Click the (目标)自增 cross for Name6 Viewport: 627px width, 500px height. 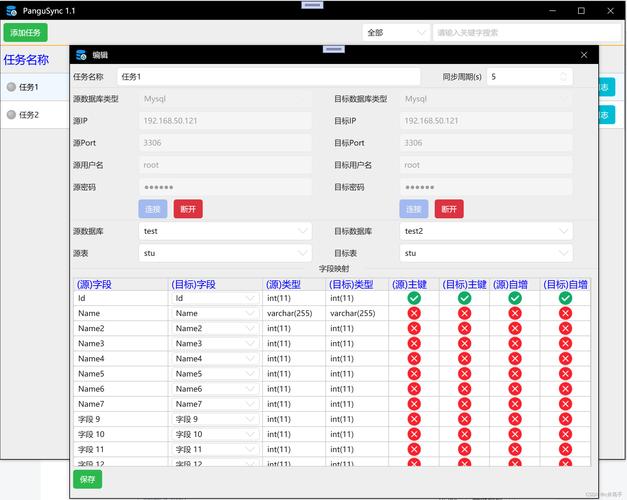click(565, 389)
